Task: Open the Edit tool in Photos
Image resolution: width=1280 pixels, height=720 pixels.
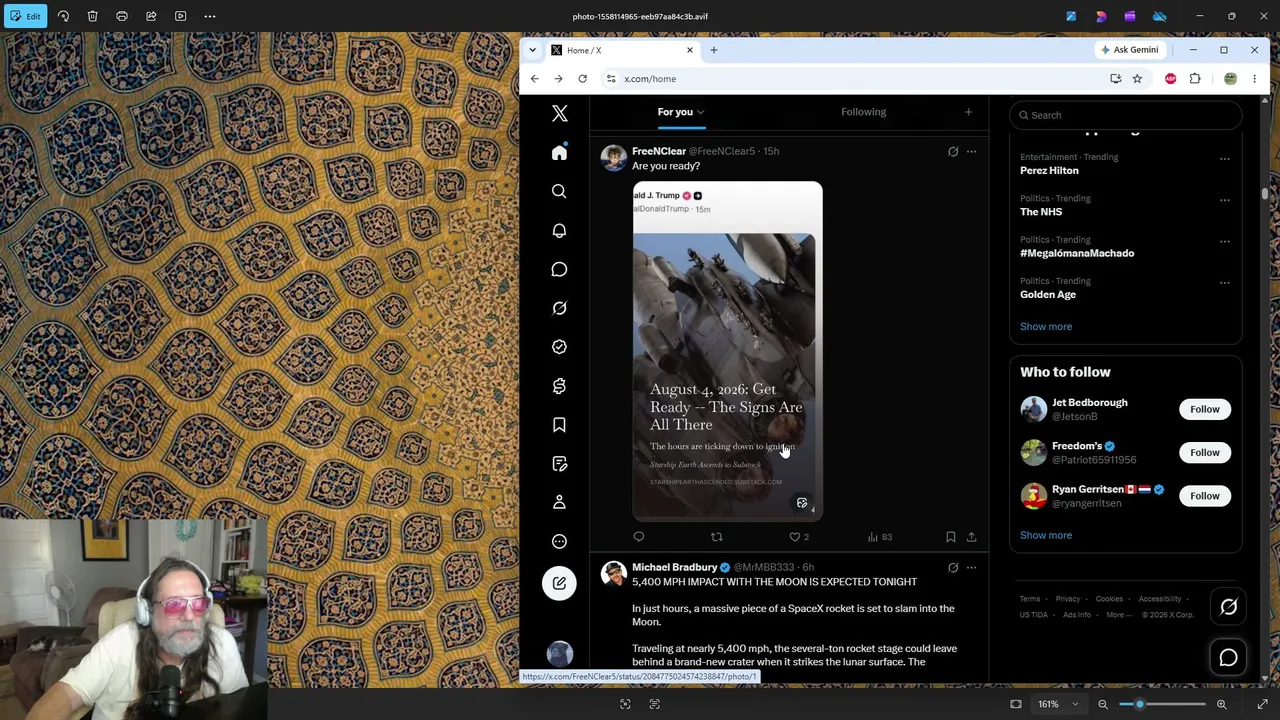Action: [25, 16]
